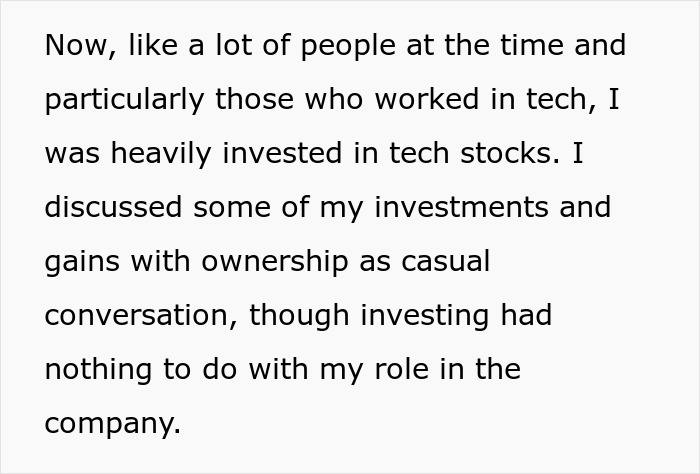Click the word "though"

point(299,316)
